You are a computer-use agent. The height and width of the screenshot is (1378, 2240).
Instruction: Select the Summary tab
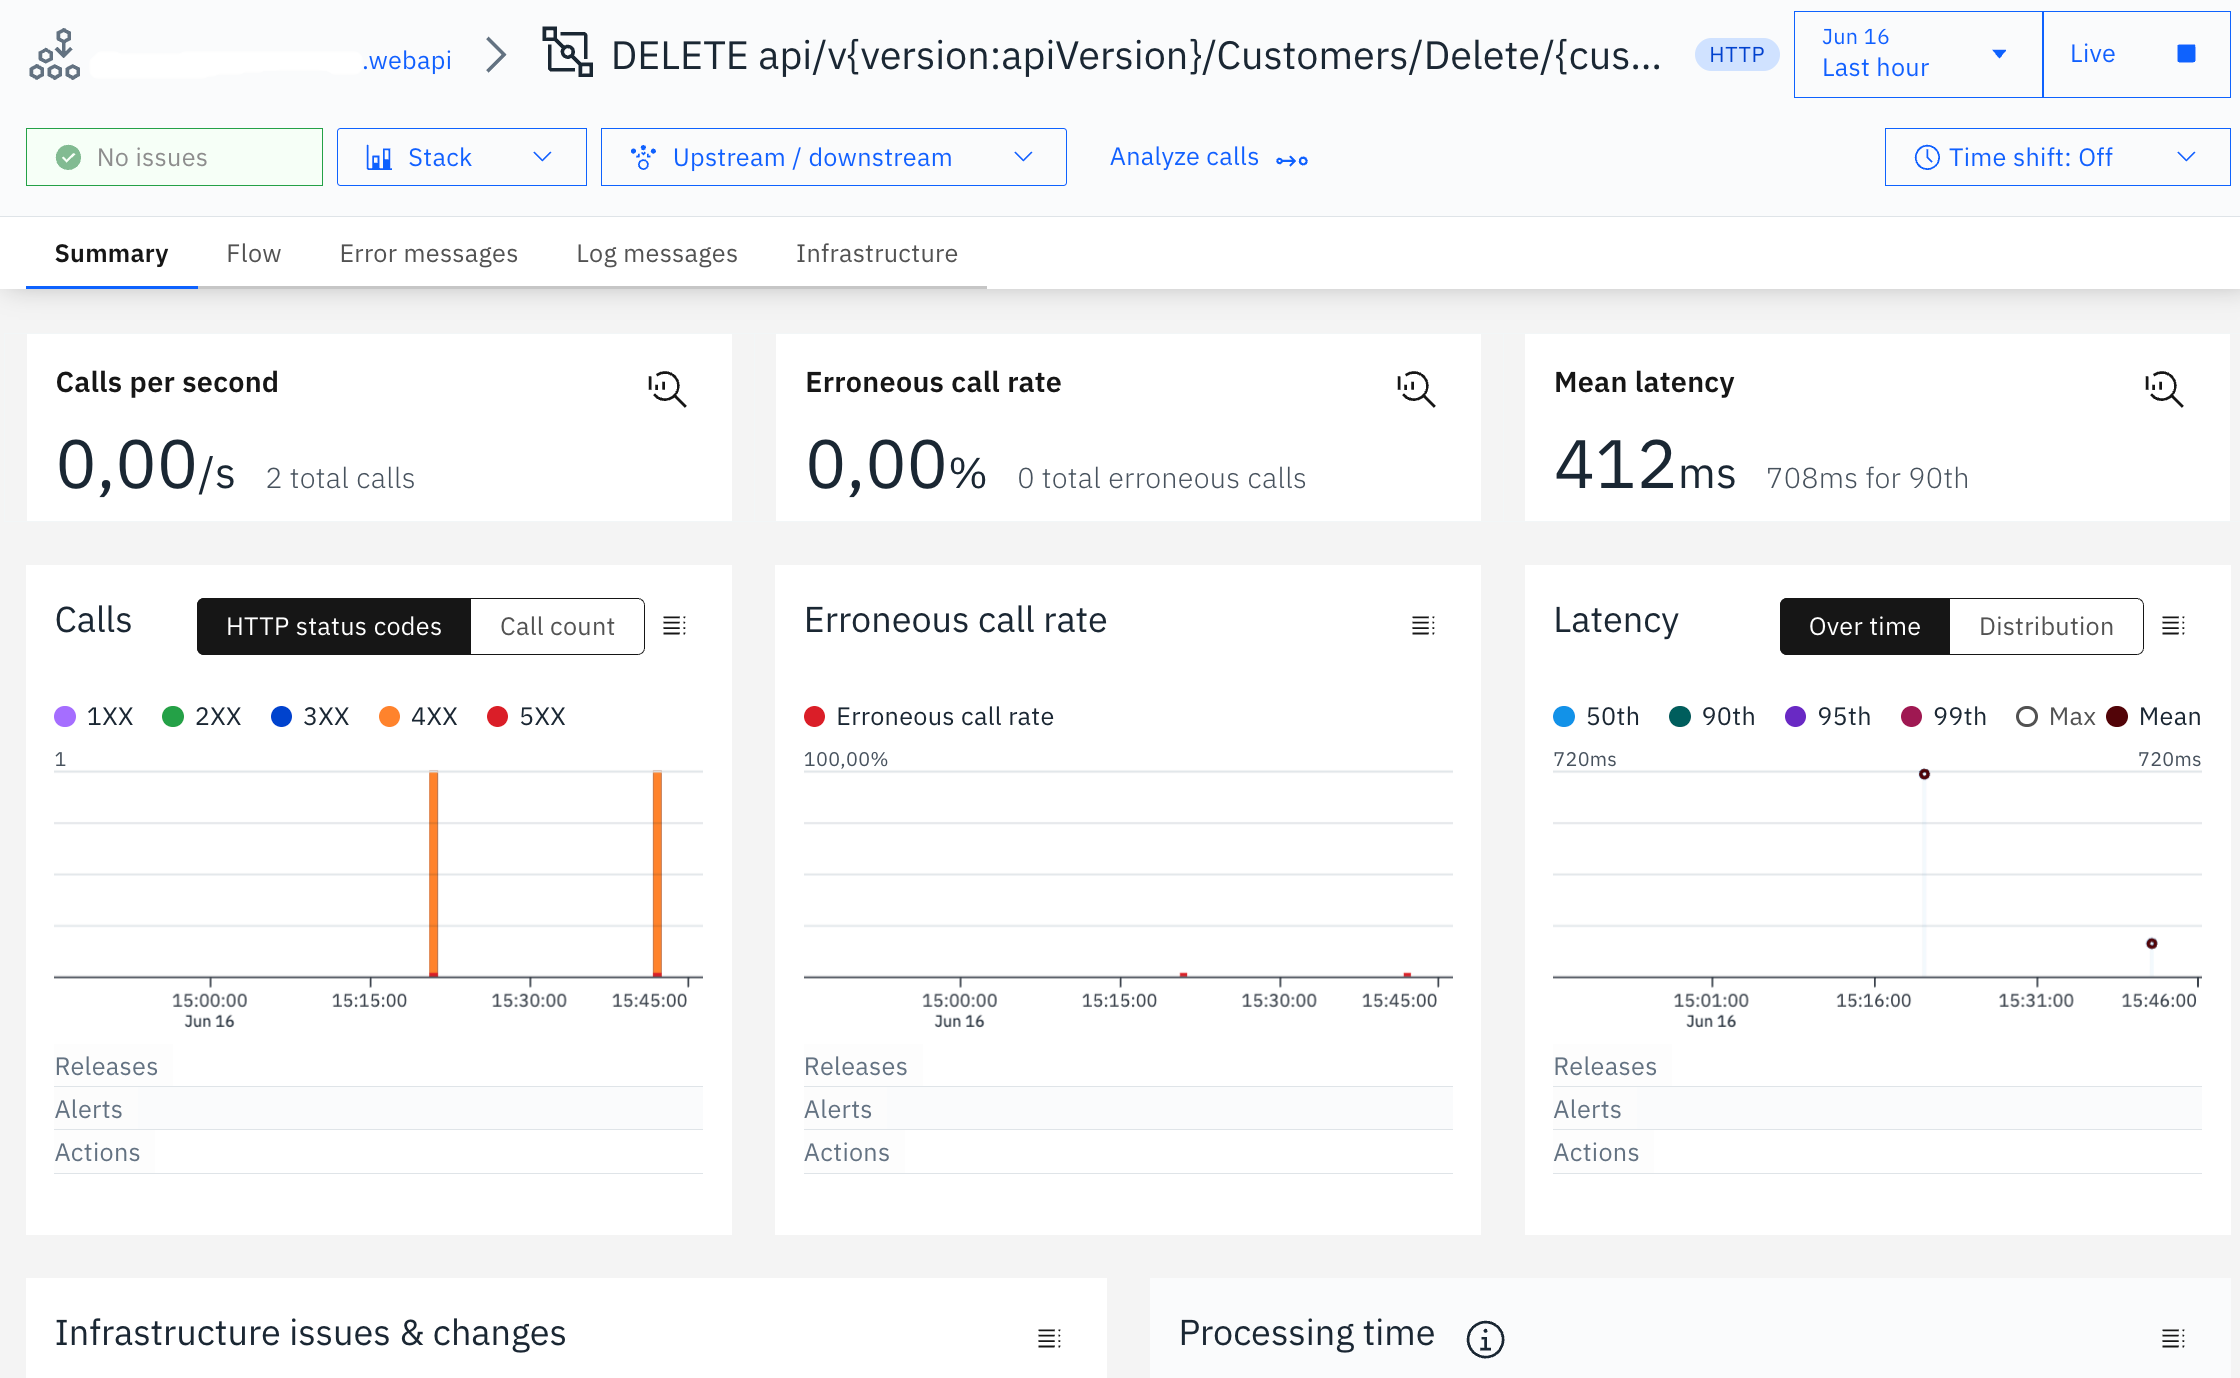(x=111, y=253)
